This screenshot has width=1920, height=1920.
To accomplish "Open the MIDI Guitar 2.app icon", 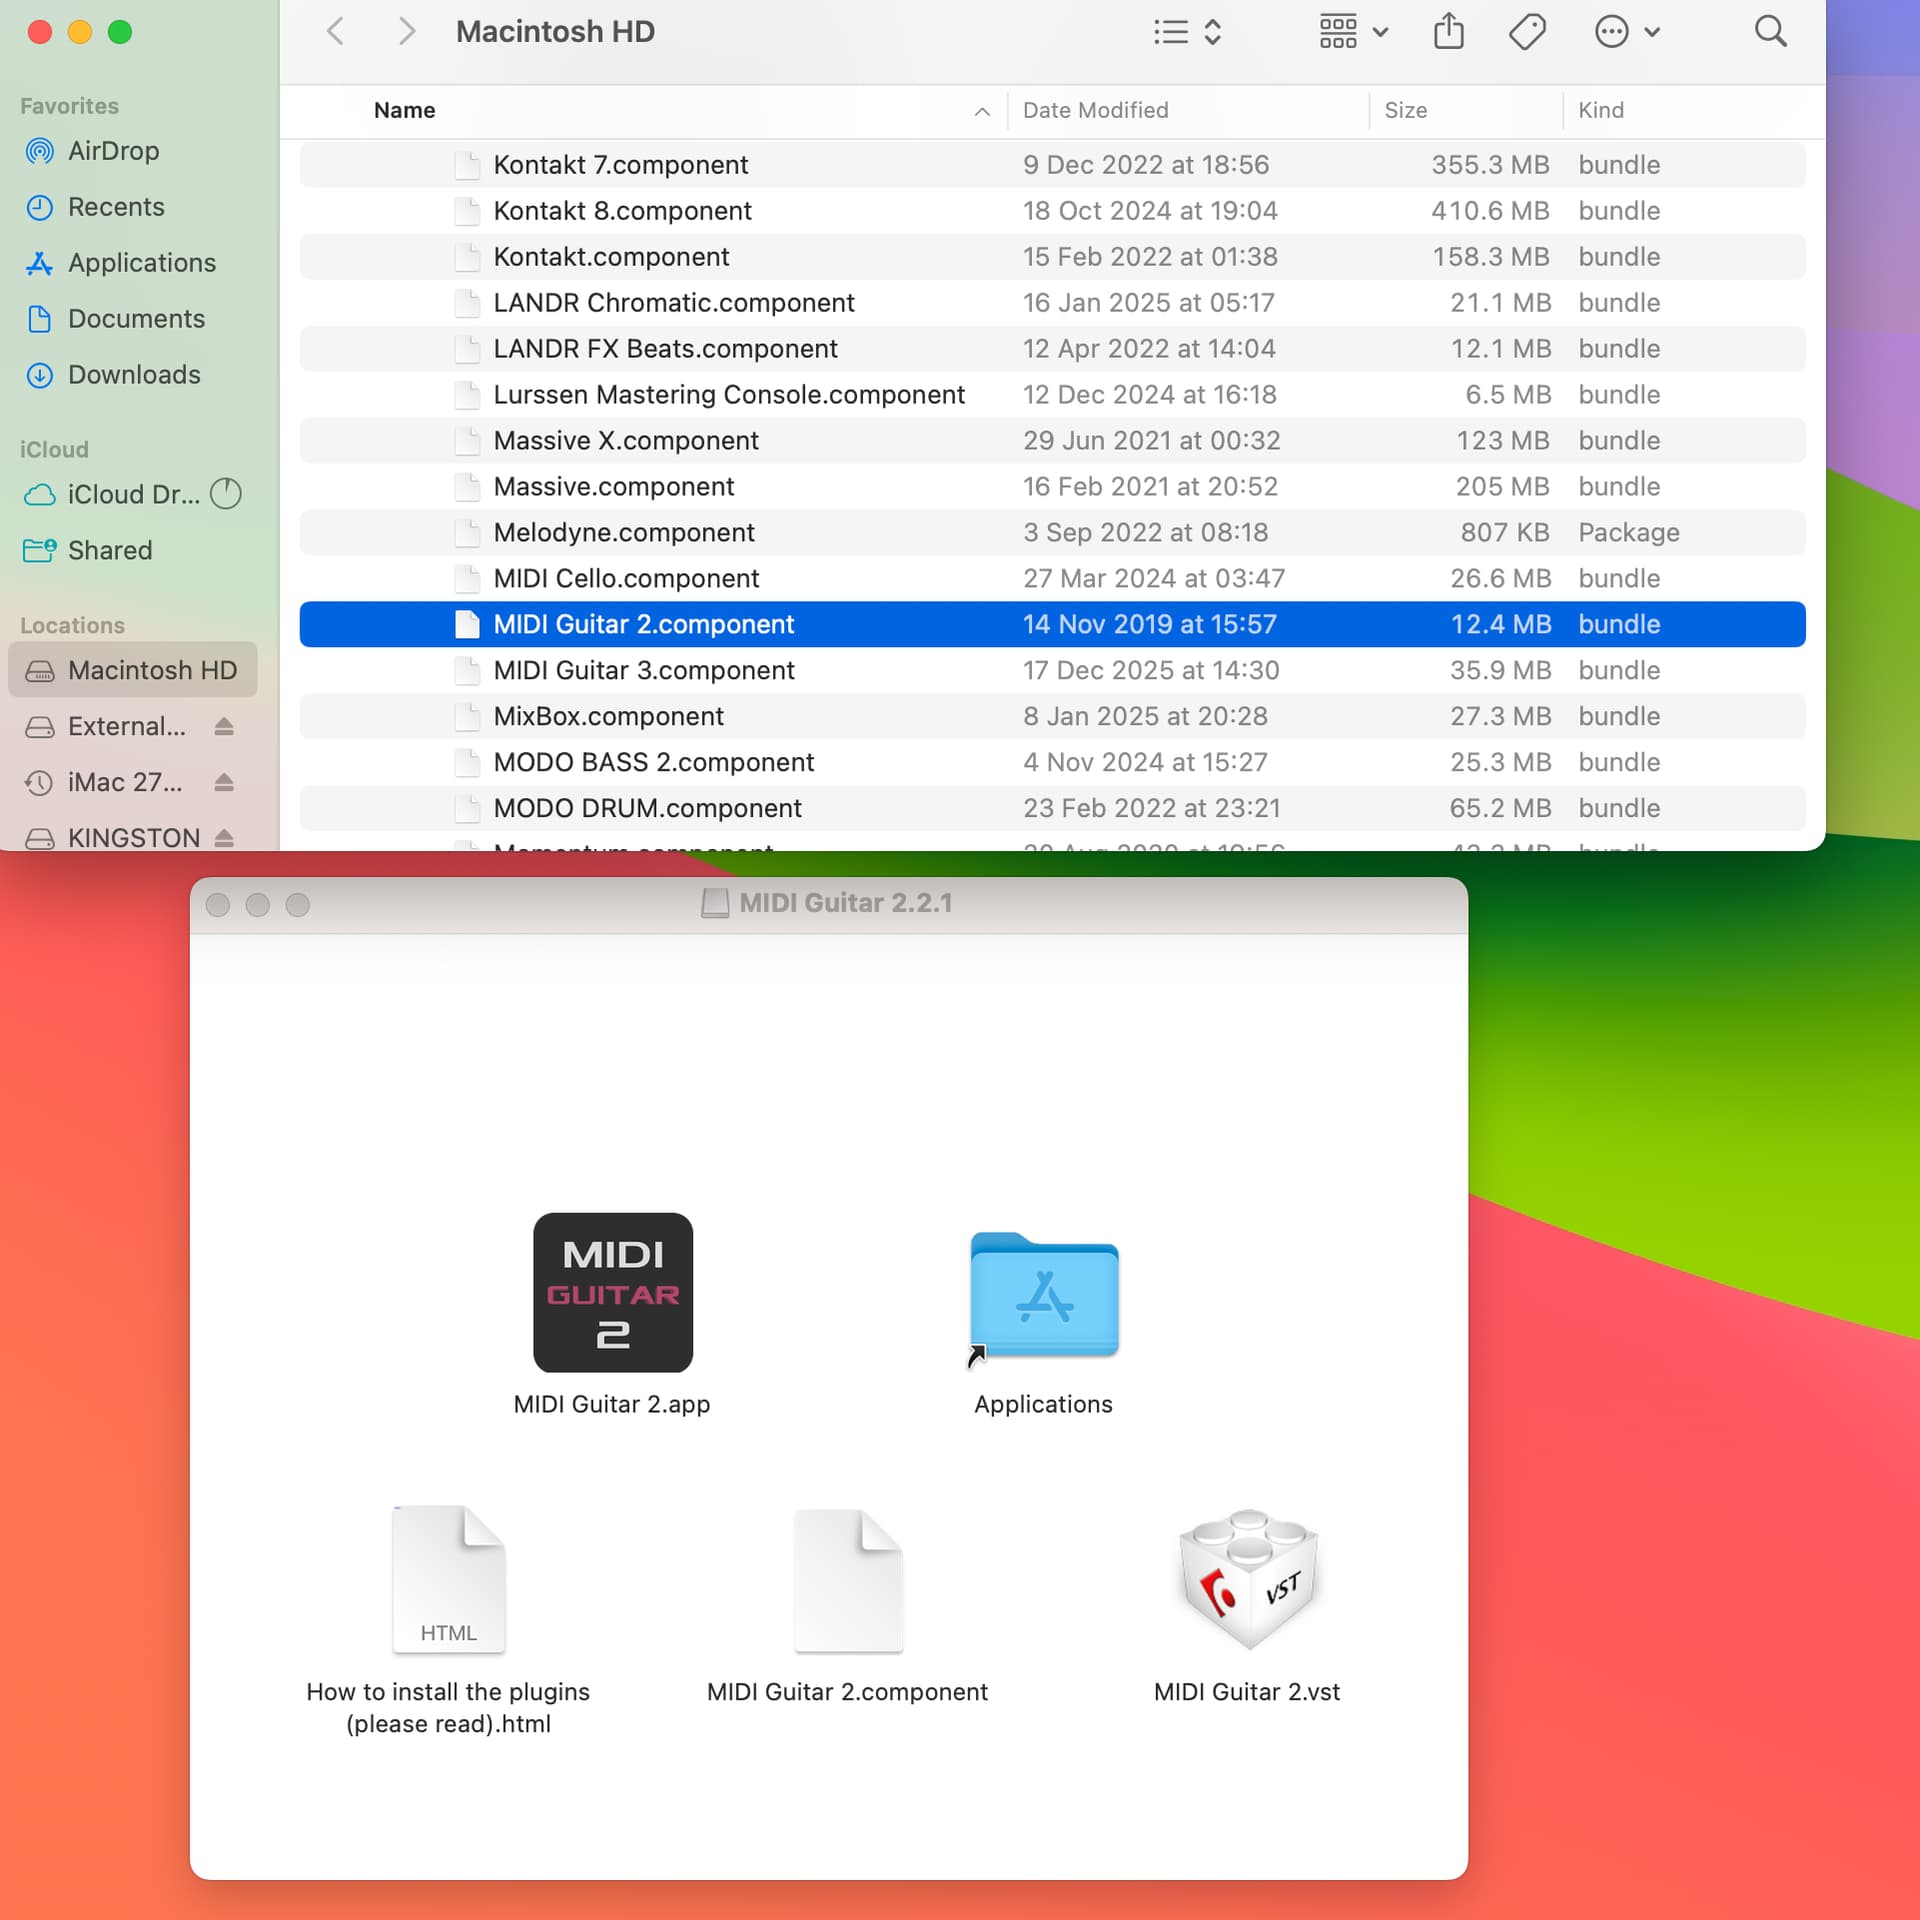I will [x=612, y=1292].
